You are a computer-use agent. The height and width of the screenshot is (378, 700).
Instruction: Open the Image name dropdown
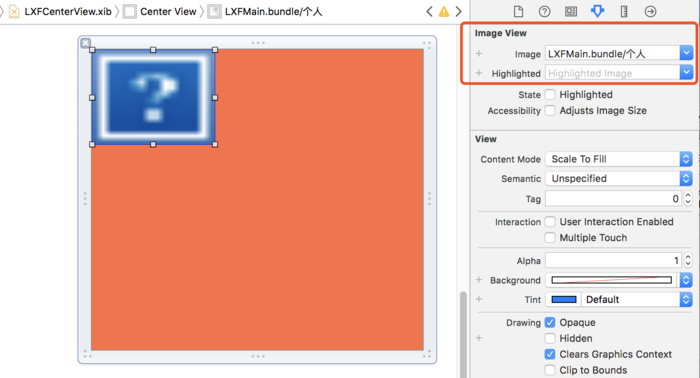coord(686,53)
